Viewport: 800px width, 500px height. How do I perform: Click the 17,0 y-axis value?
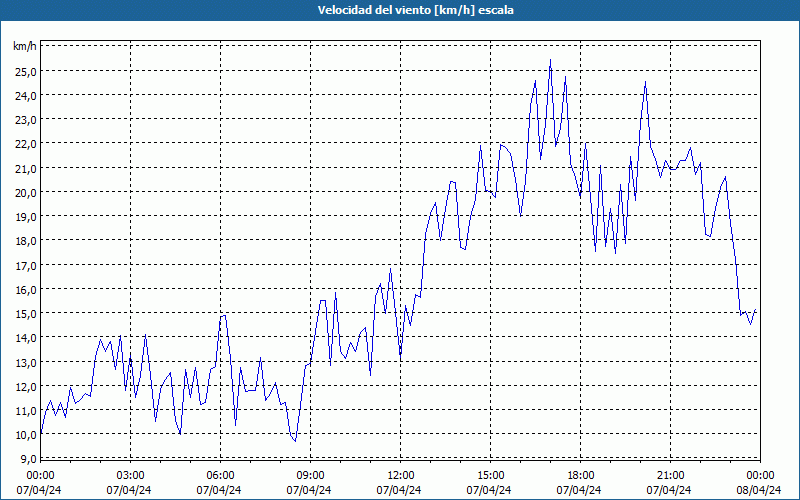[26, 265]
